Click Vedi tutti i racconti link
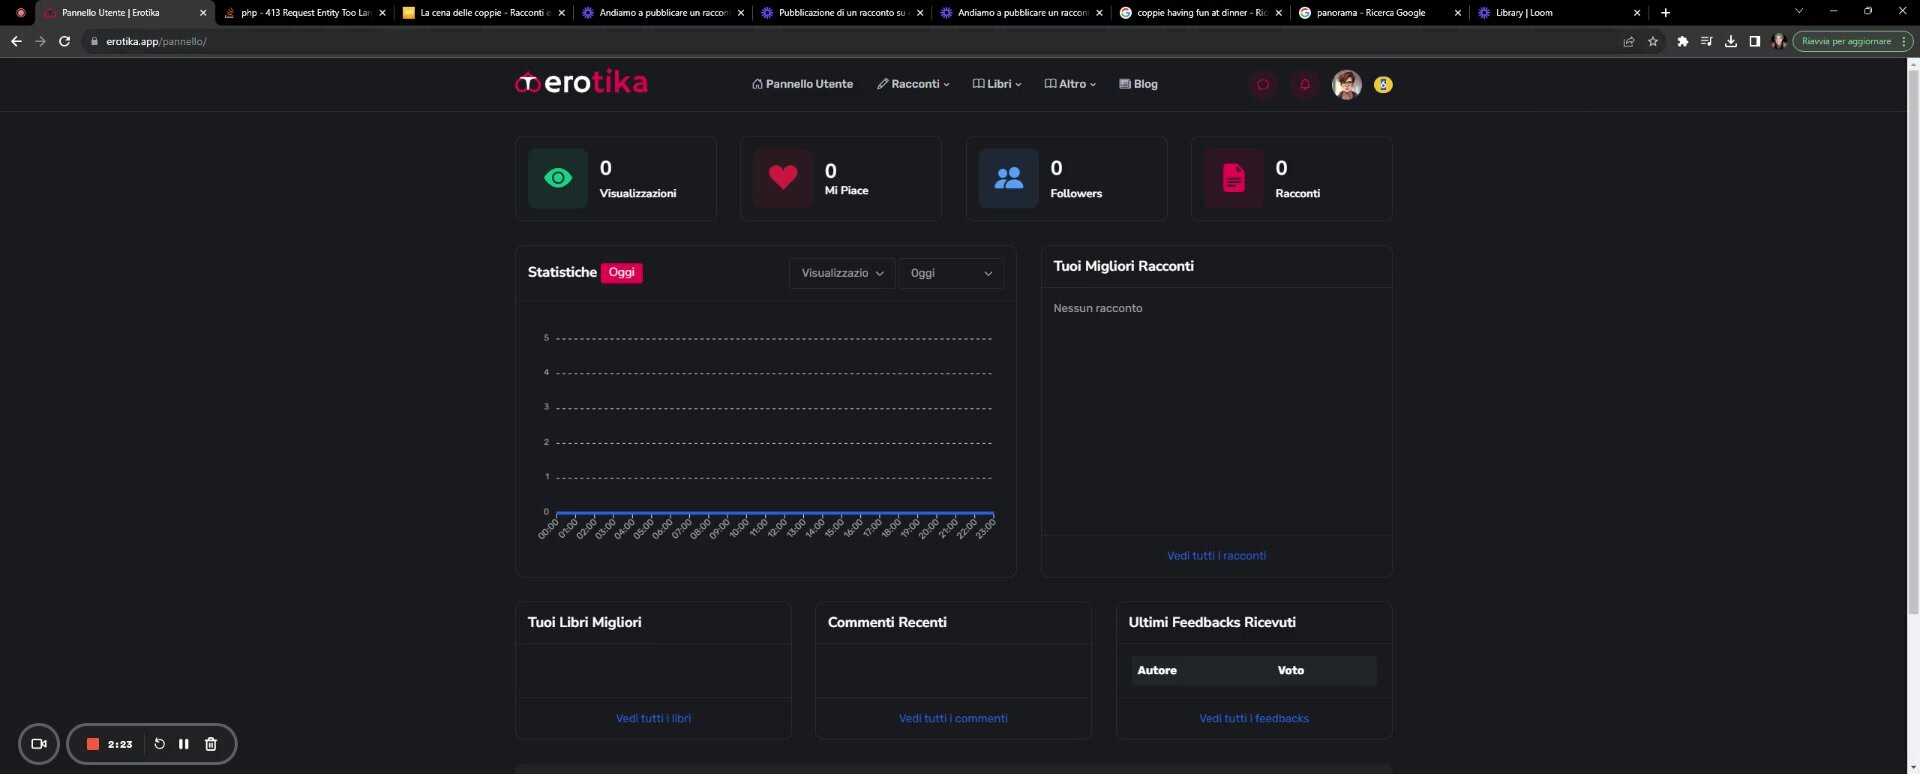 click(x=1216, y=556)
